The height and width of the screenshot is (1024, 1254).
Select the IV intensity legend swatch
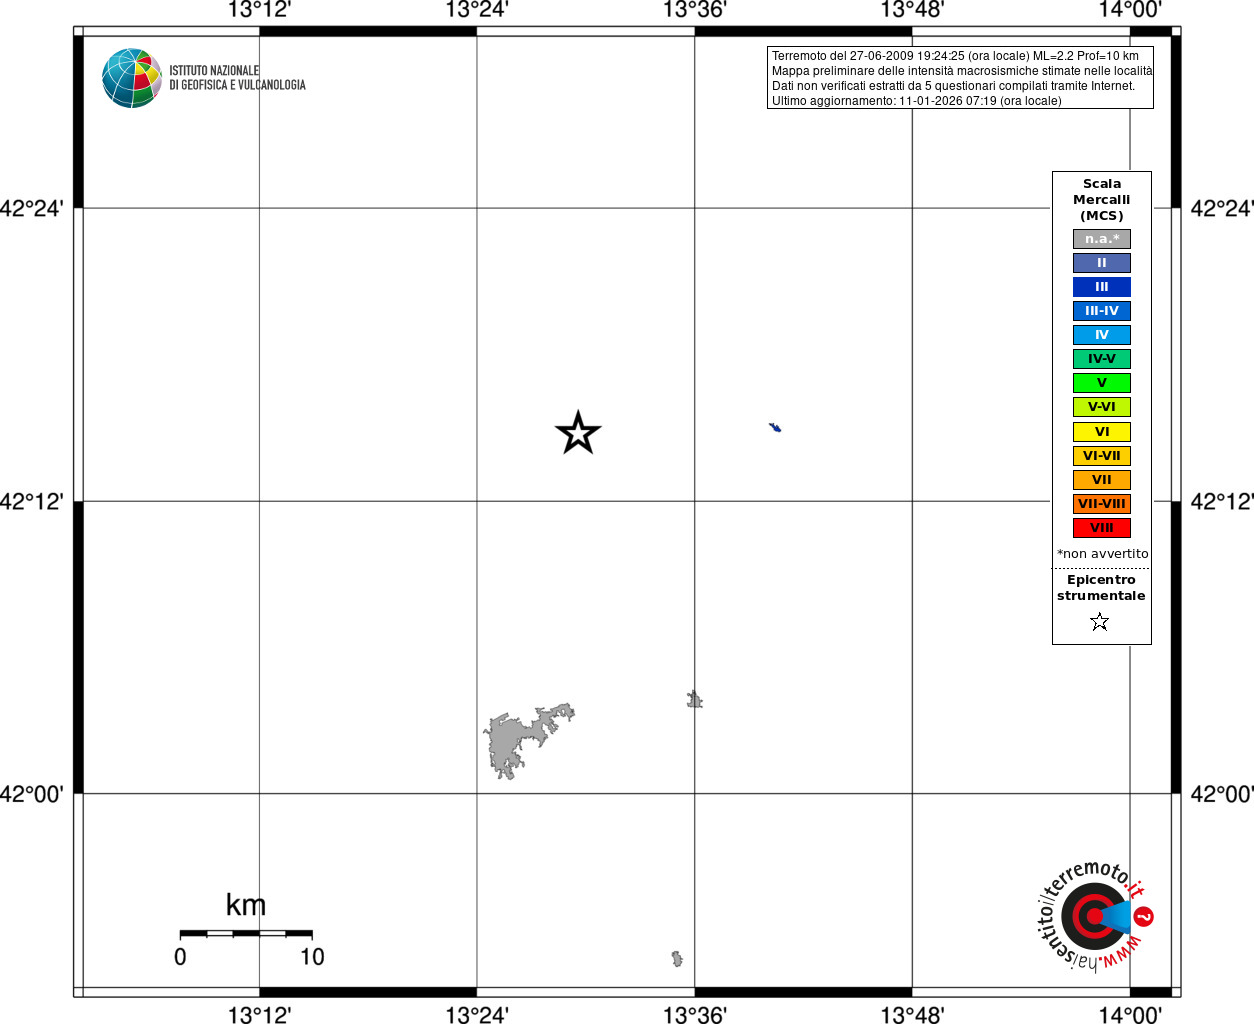(x=1102, y=335)
